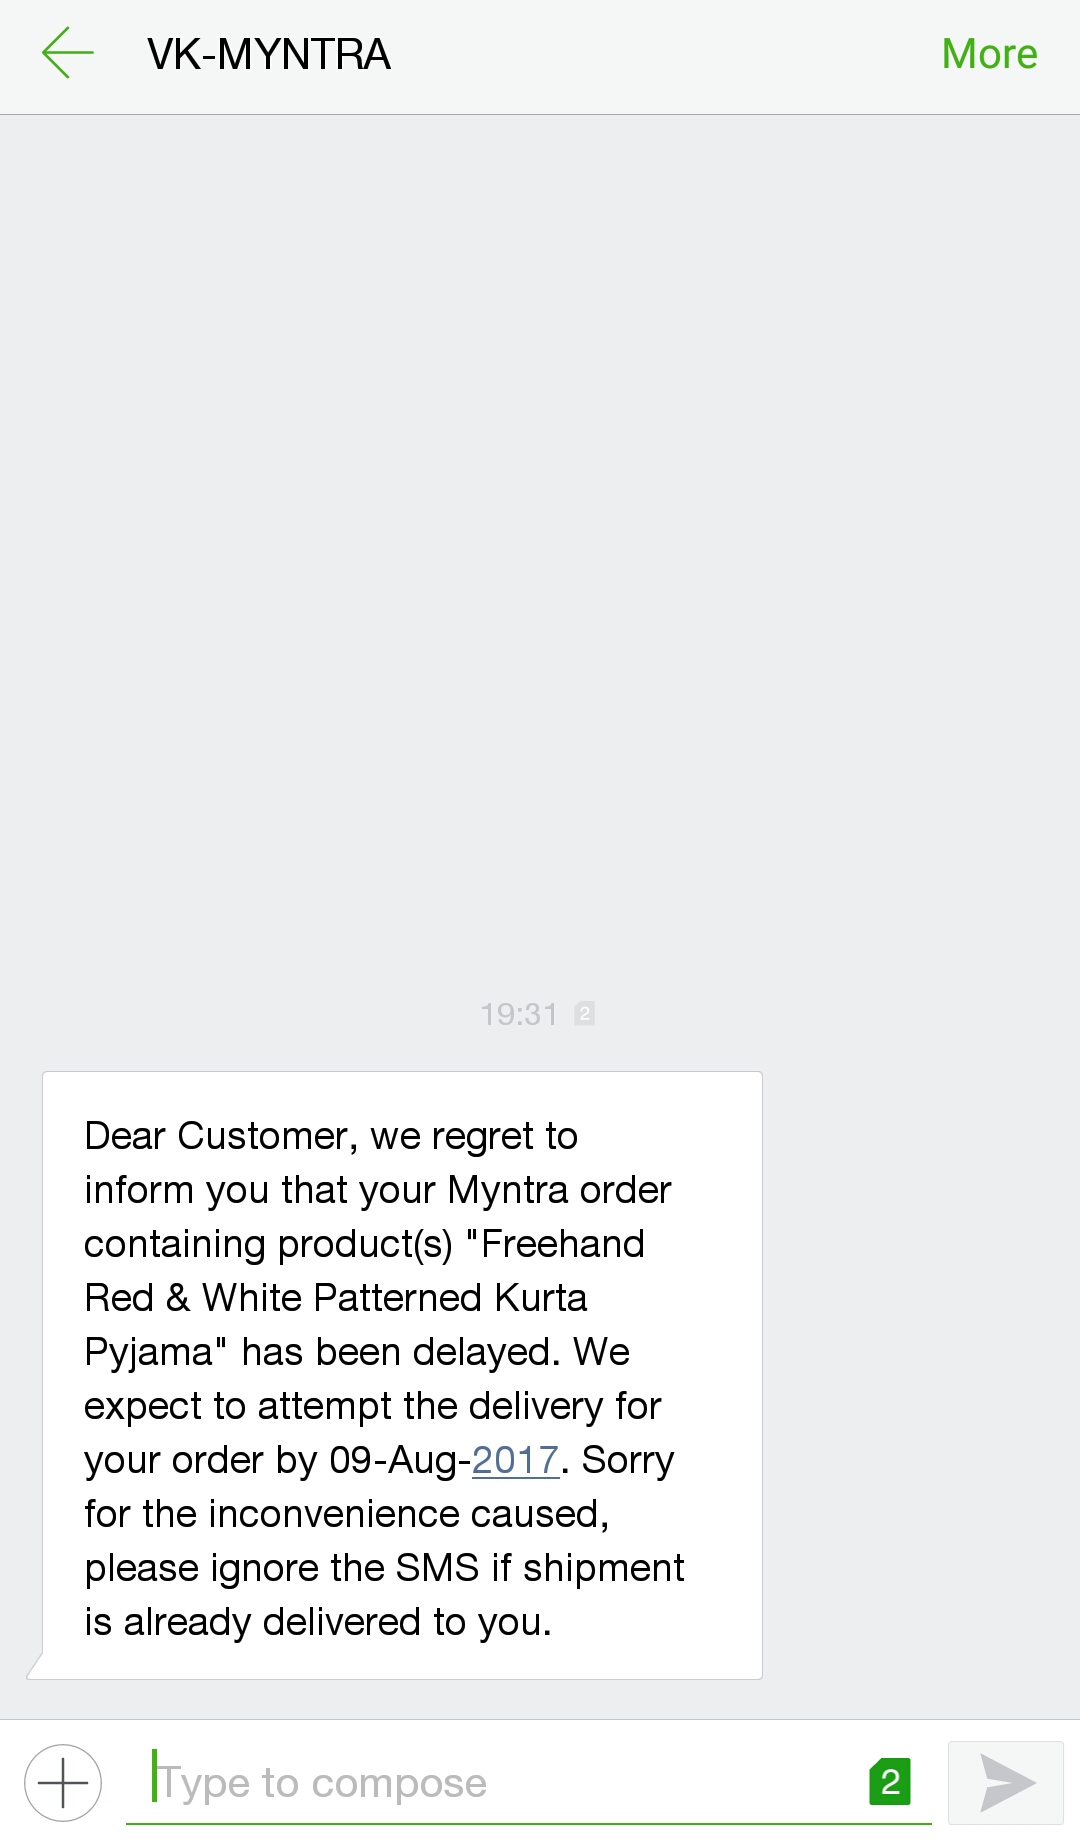The height and width of the screenshot is (1846, 1080).
Task: Tap the VK-MYNTRA sender title
Action: (x=268, y=55)
